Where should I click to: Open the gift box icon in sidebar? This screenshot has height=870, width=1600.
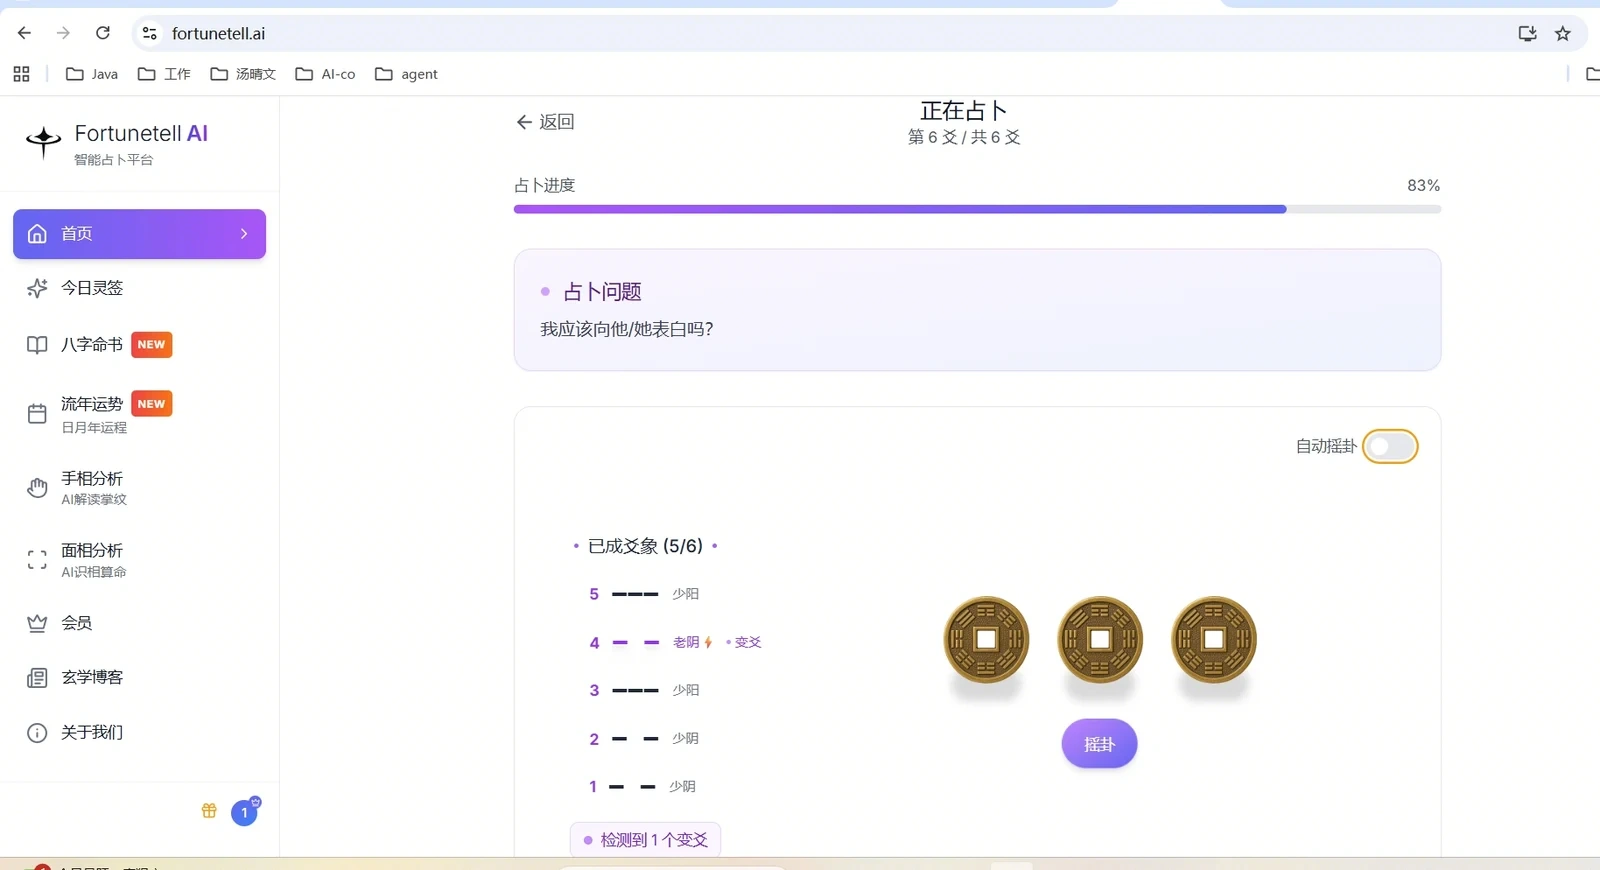coord(209,811)
